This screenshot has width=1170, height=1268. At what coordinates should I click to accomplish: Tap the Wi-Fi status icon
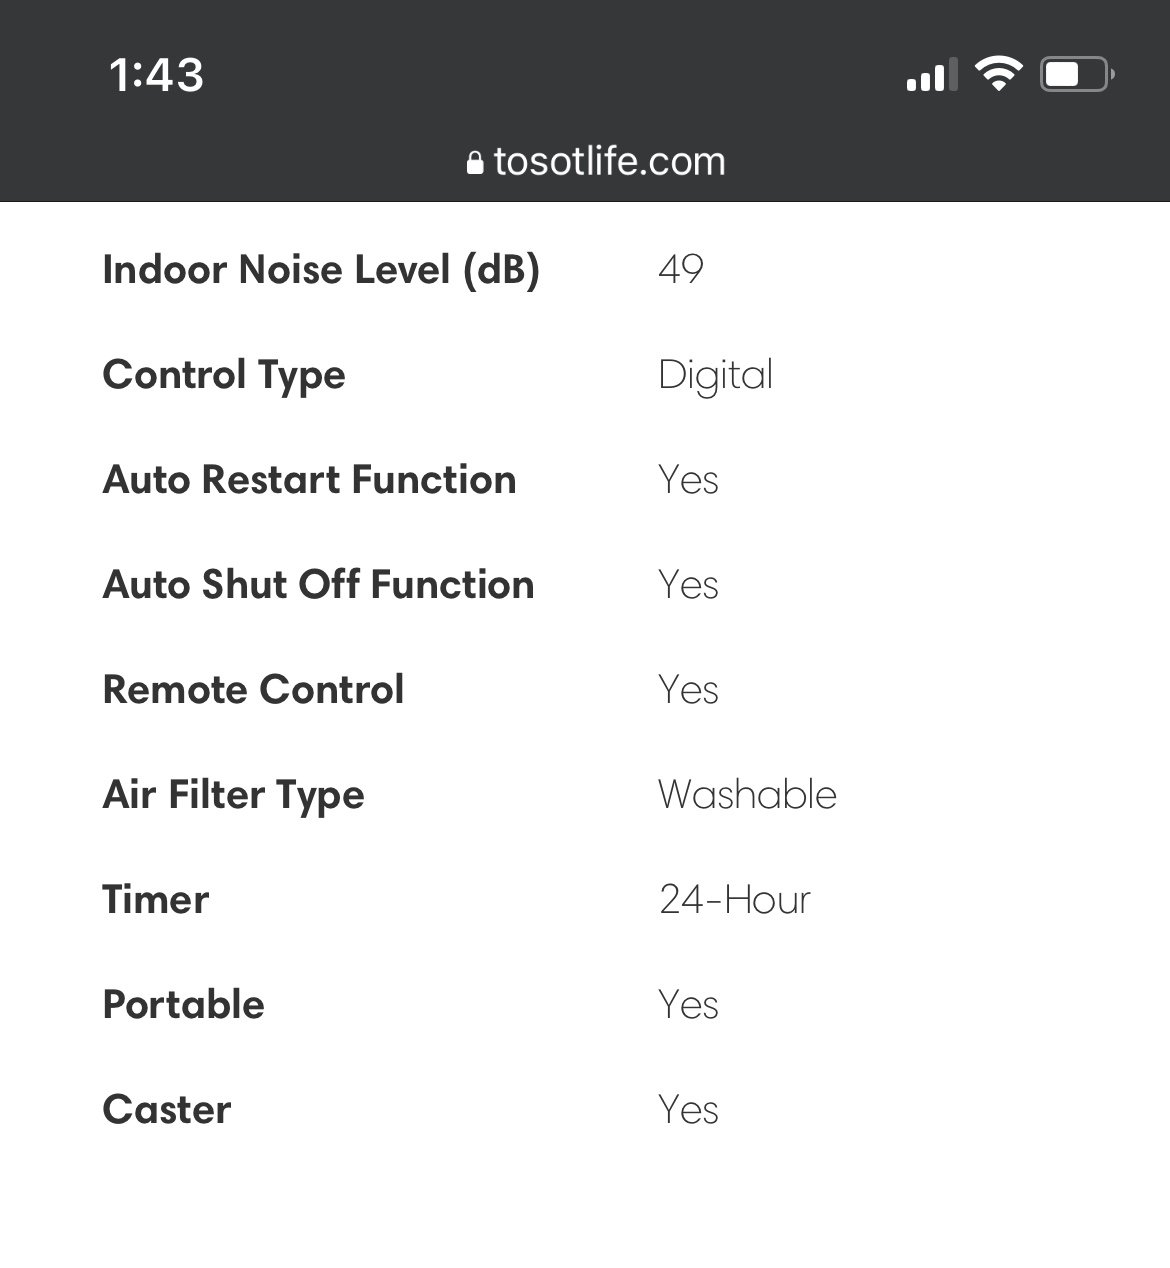tap(998, 74)
